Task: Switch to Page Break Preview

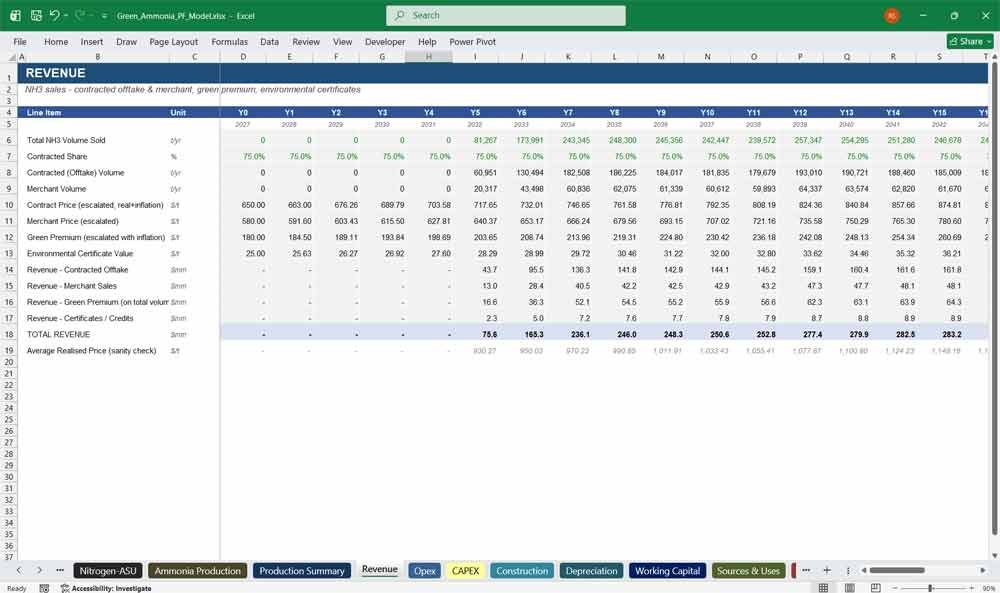Action: [876, 587]
